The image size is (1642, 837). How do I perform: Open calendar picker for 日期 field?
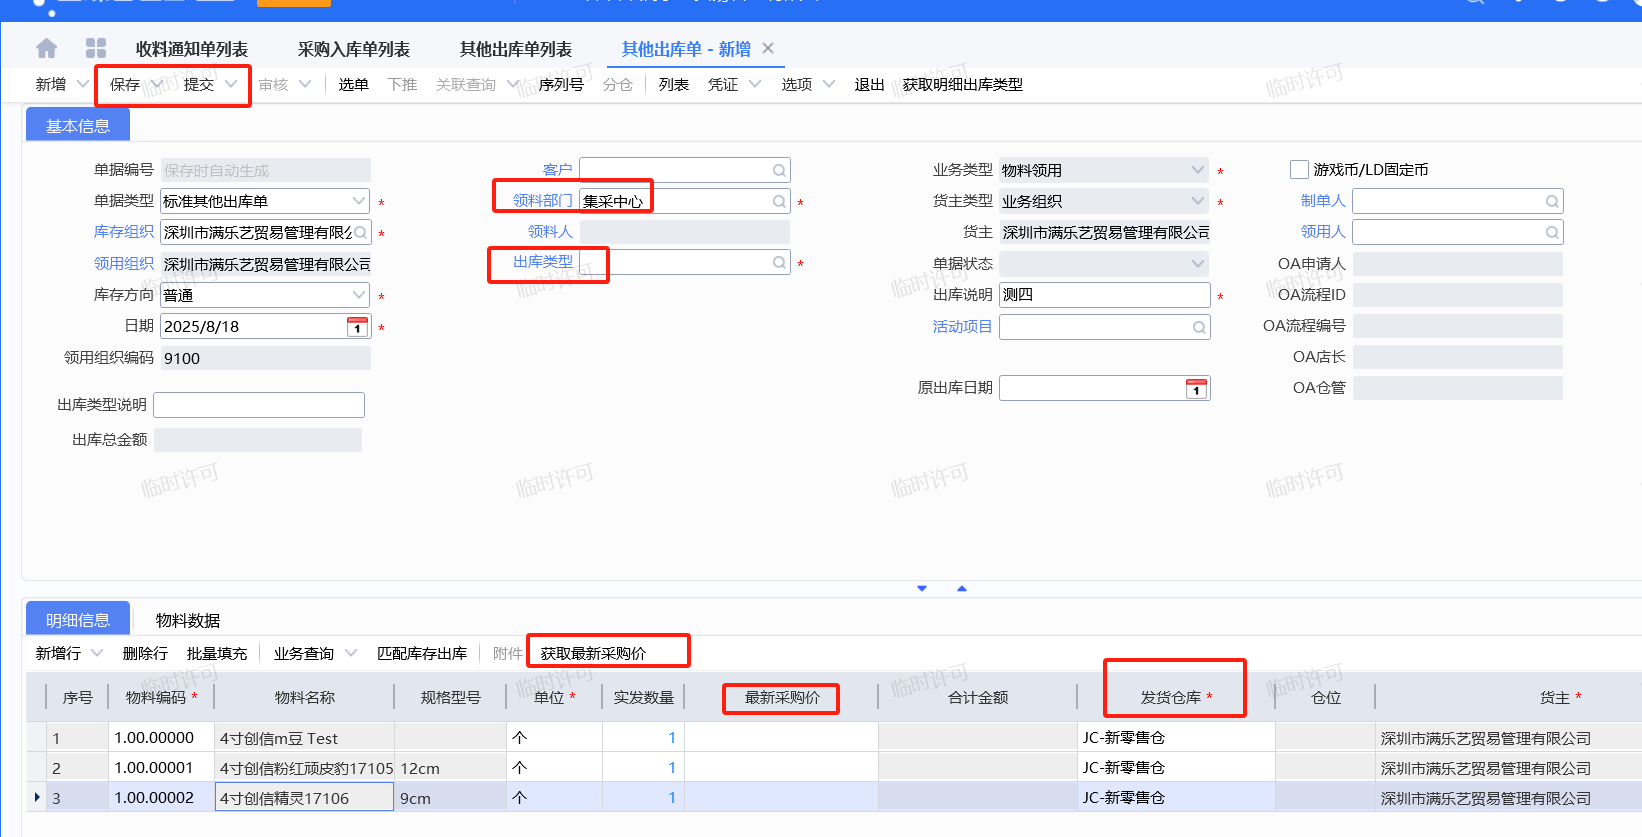click(x=357, y=327)
